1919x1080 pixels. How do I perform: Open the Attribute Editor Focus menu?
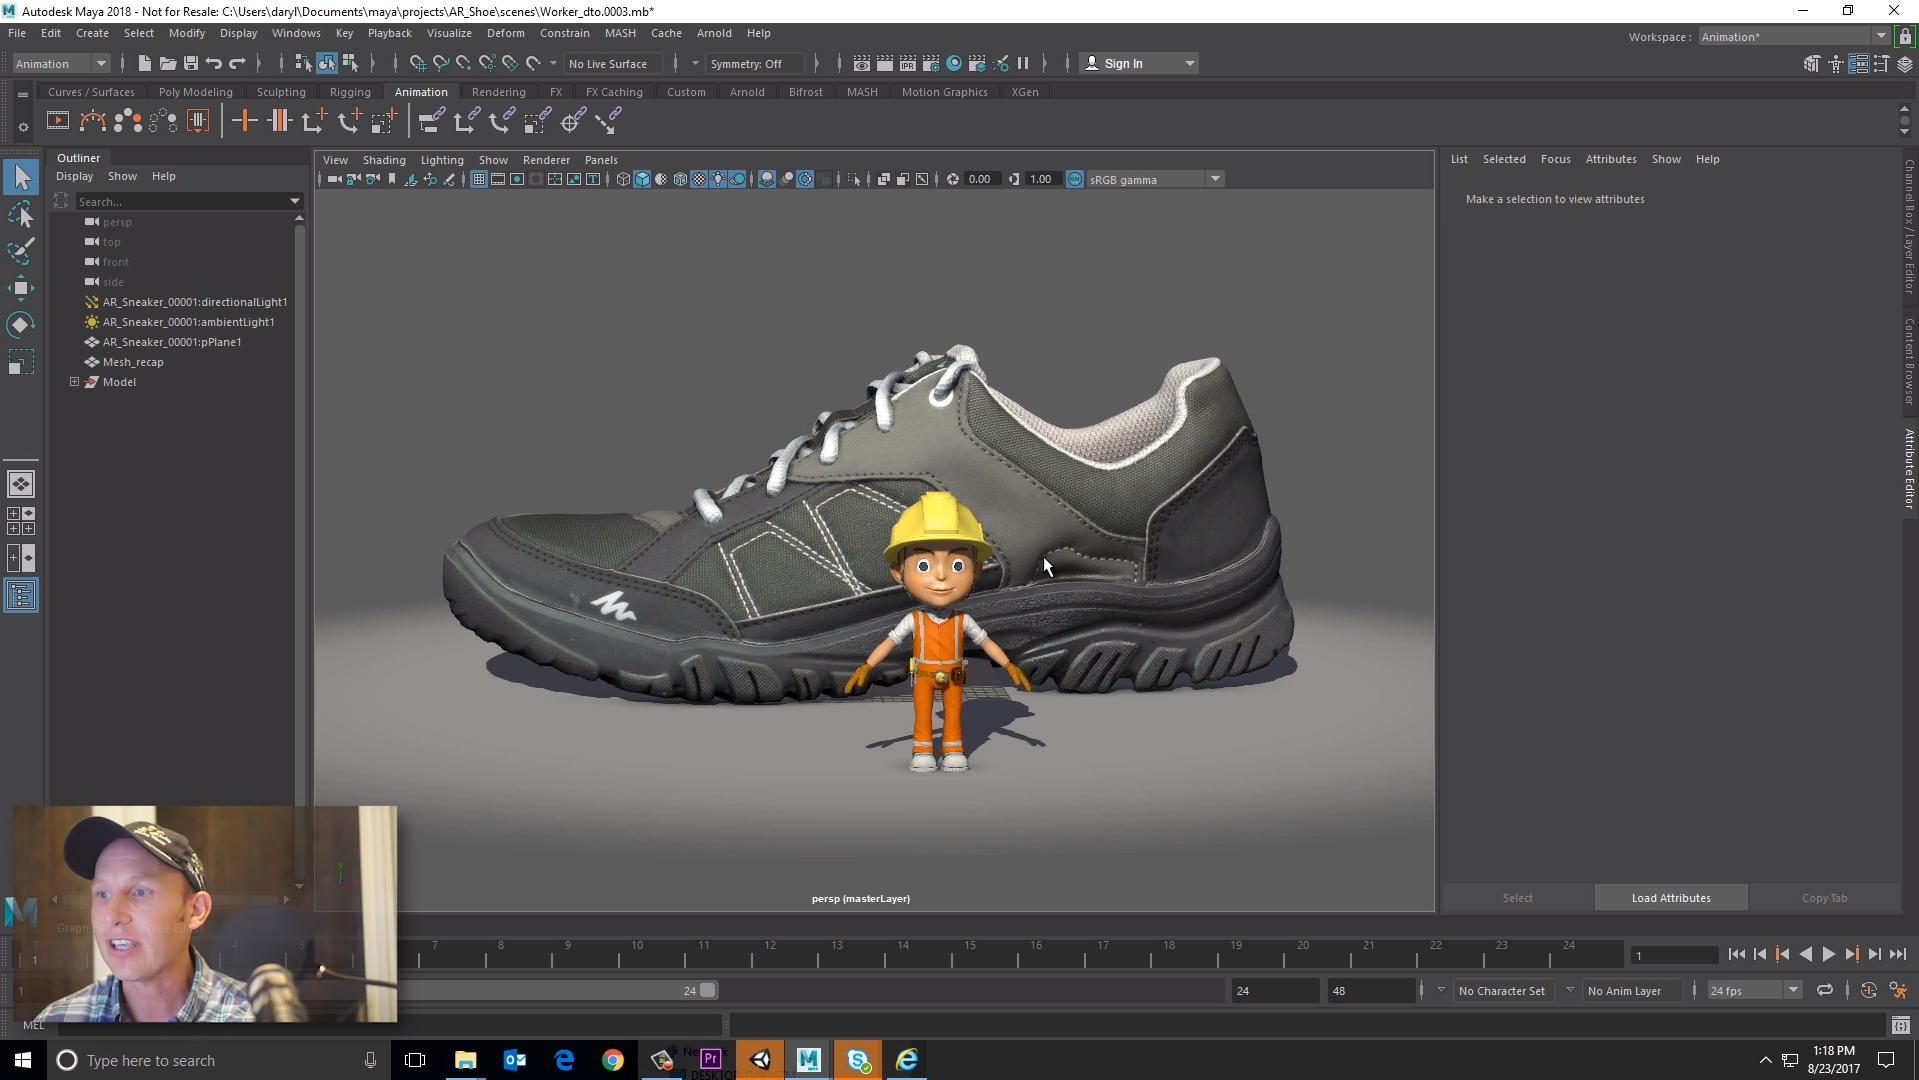point(1555,159)
